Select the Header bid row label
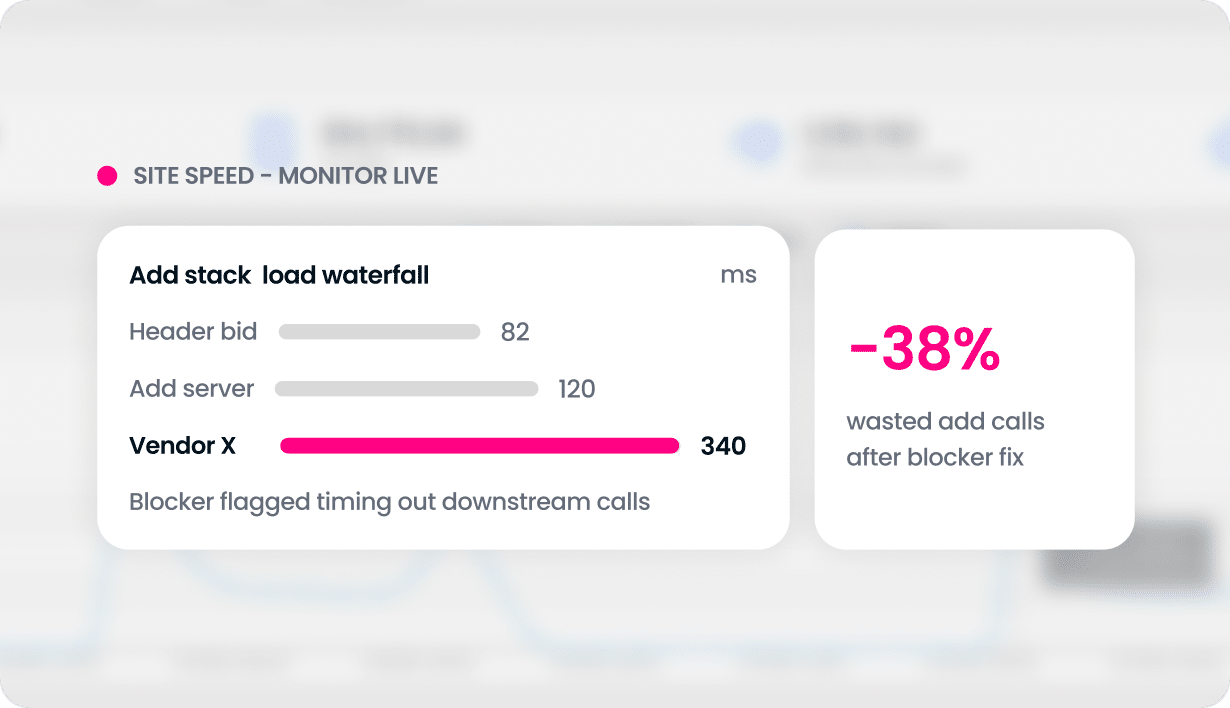 pos(193,332)
